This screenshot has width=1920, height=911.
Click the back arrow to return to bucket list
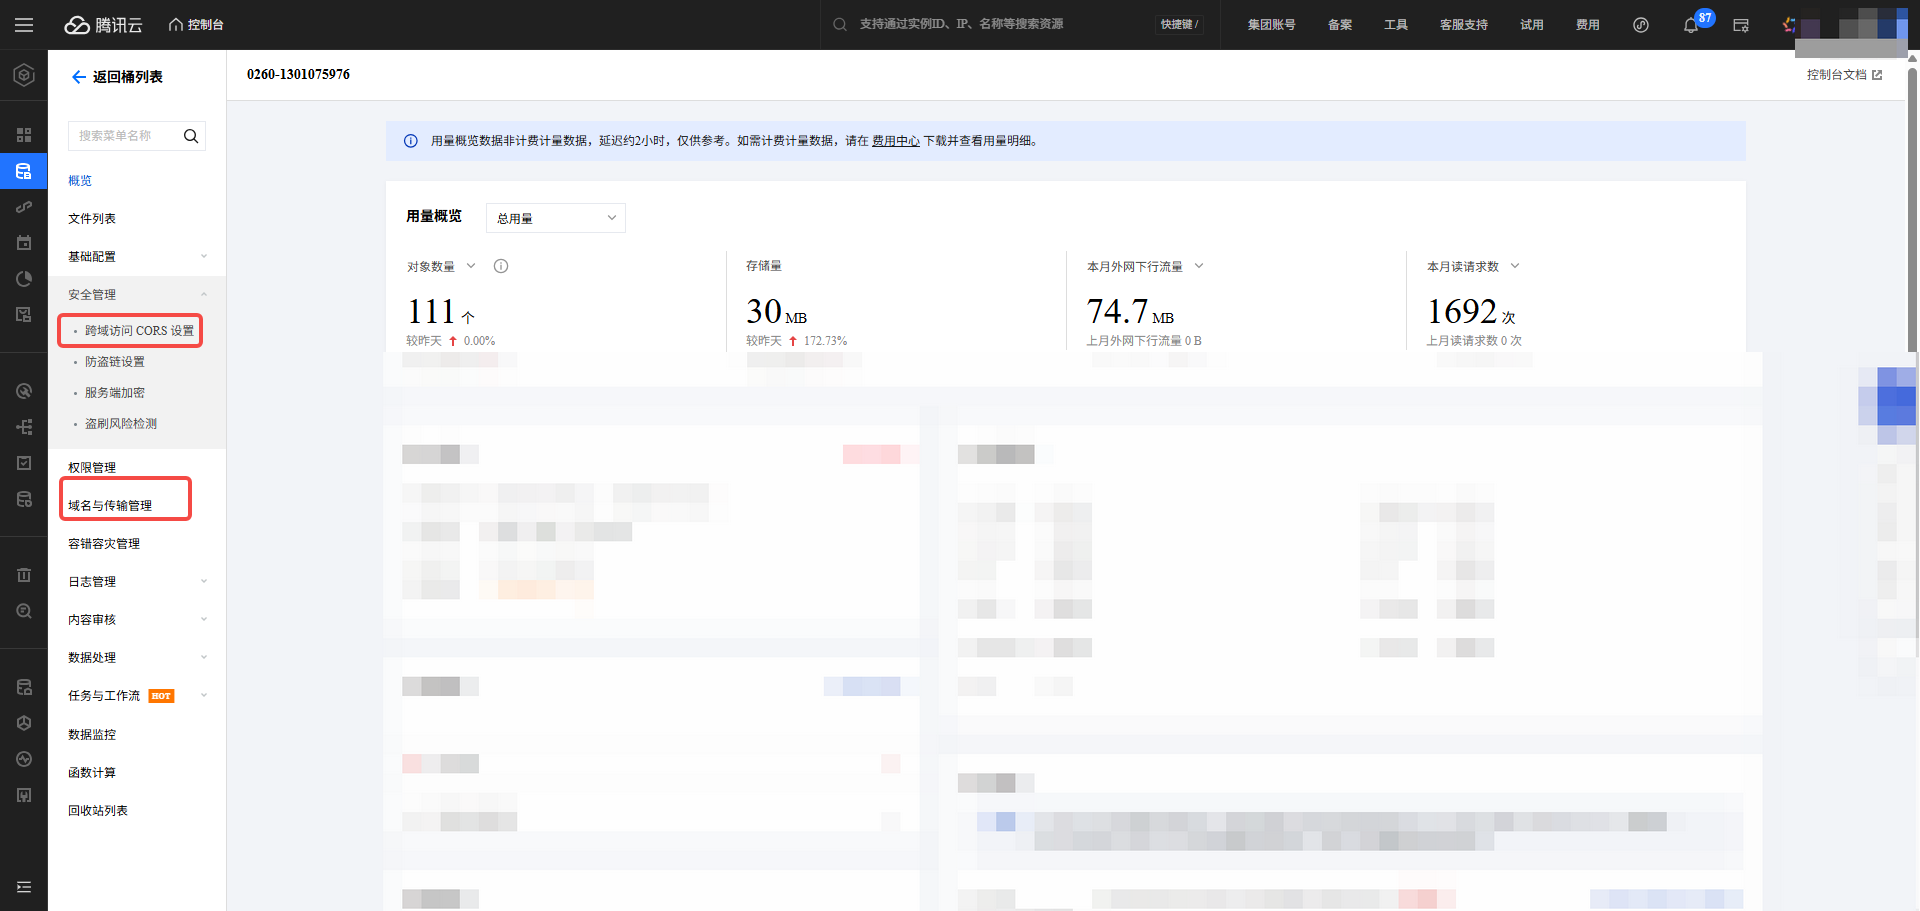[x=78, y=77]
